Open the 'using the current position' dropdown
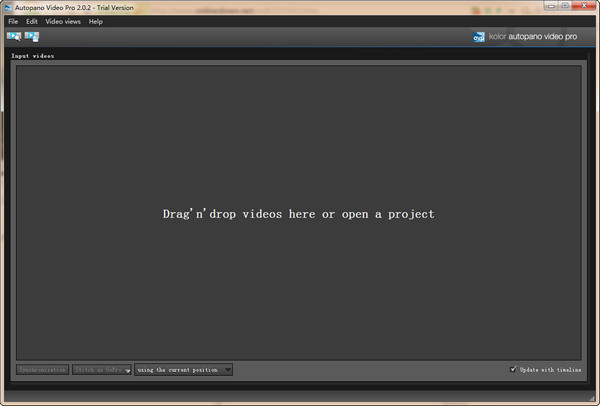Image resolution: width=600 pixels, height=406 pixels. tap(183, 370)
